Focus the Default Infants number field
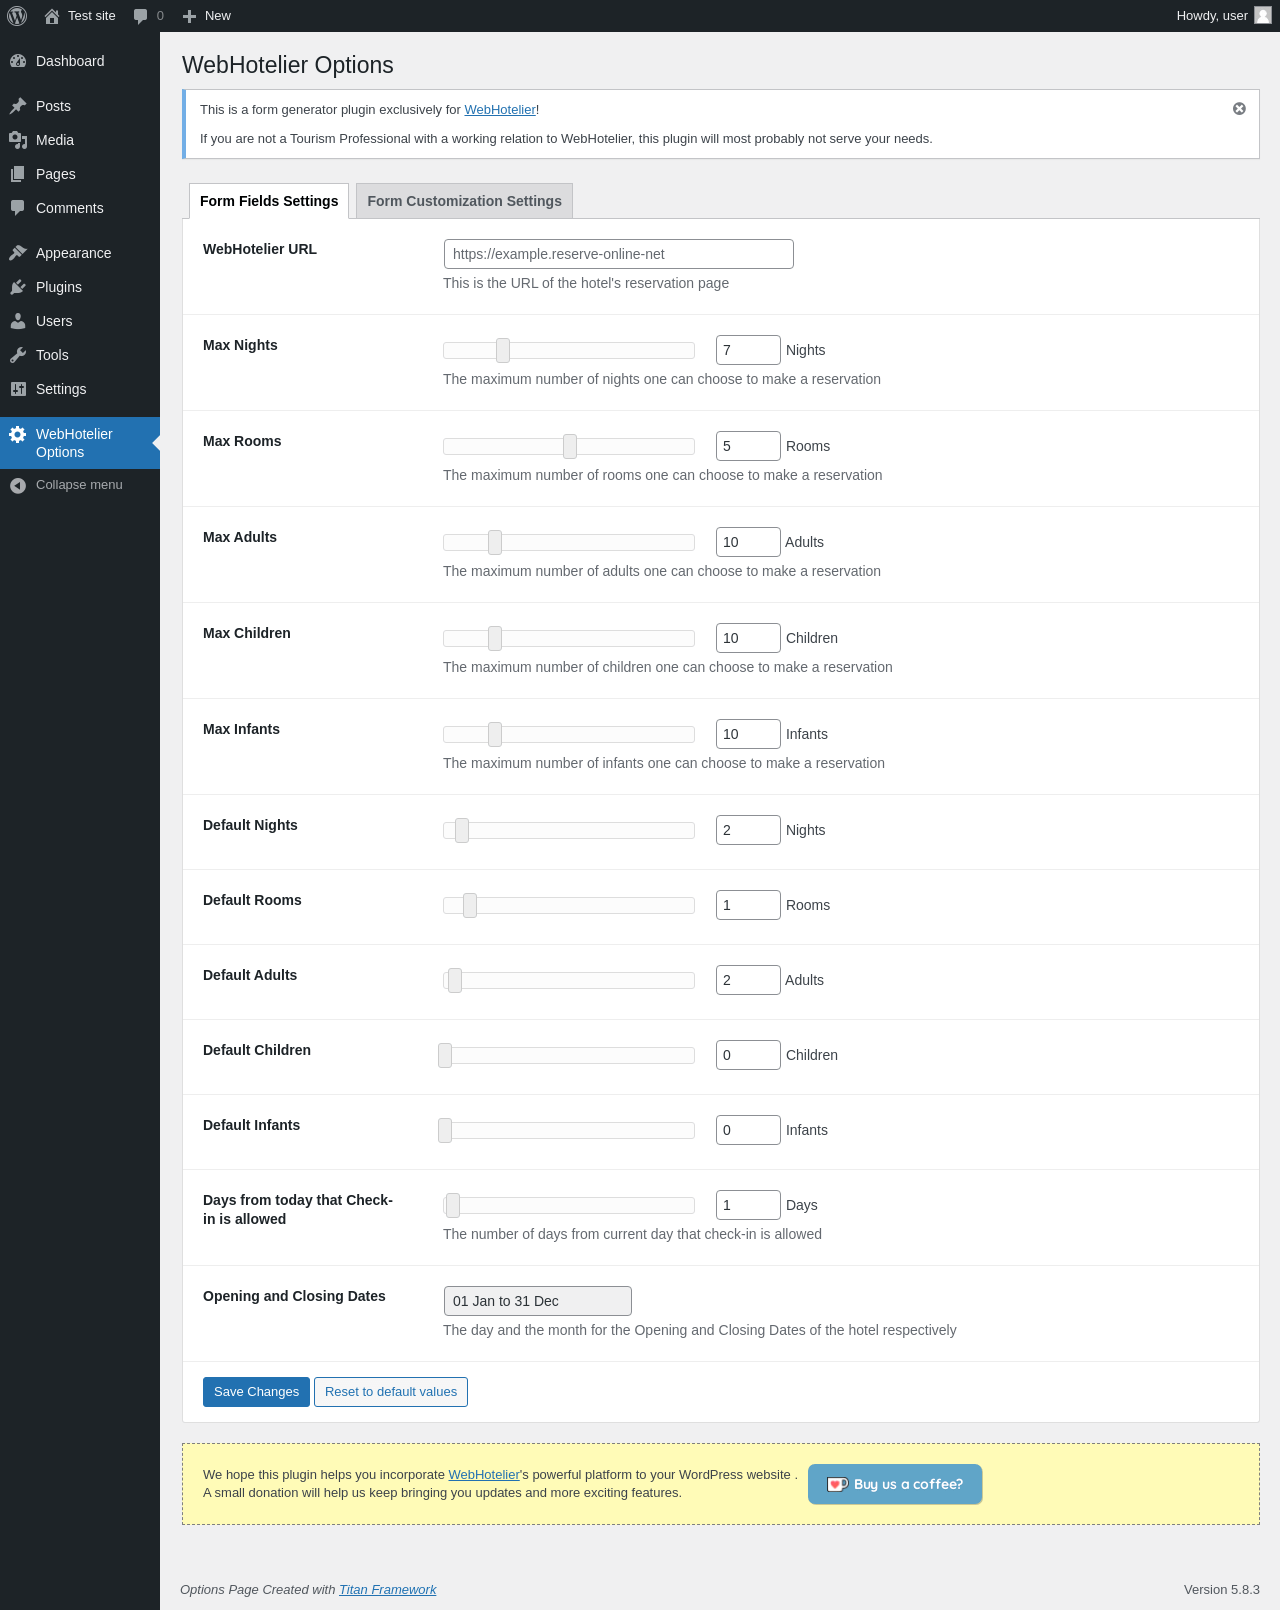The image size is (1280, 1610). pos(748,1130)
